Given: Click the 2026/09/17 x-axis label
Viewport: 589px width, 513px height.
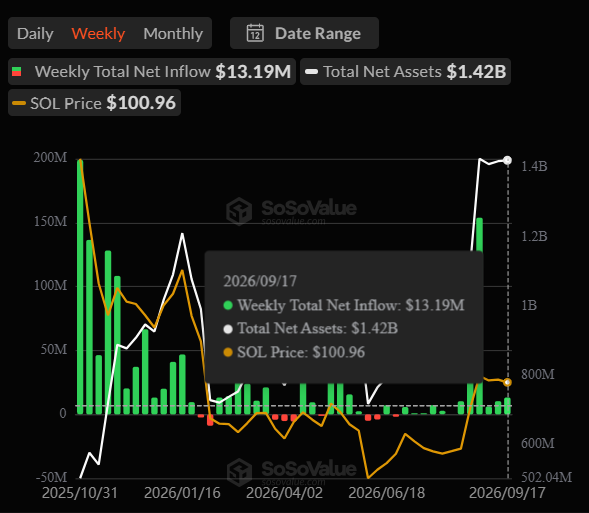Looking at the screenshot, I should (x=507, y=493).
